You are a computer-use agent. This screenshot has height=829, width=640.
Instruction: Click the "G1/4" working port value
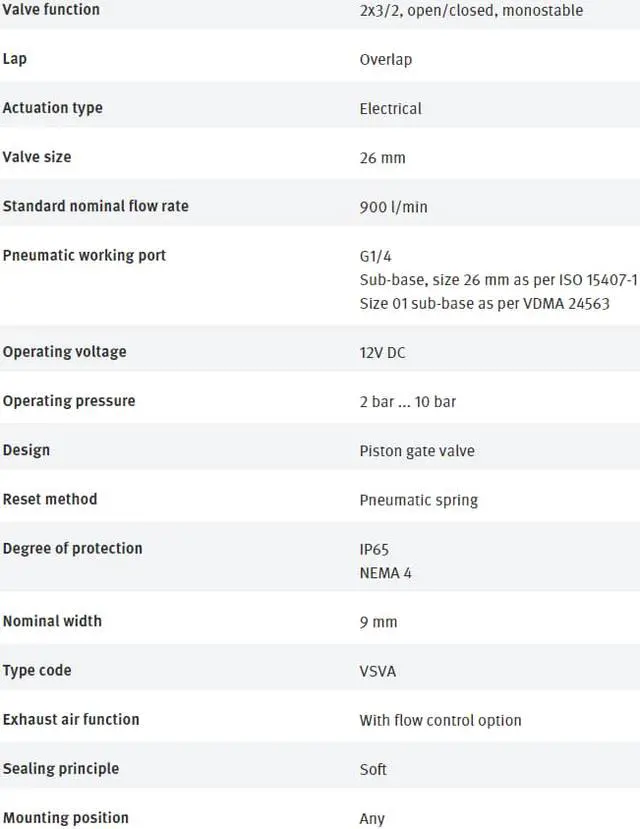(x=376, y=256)
